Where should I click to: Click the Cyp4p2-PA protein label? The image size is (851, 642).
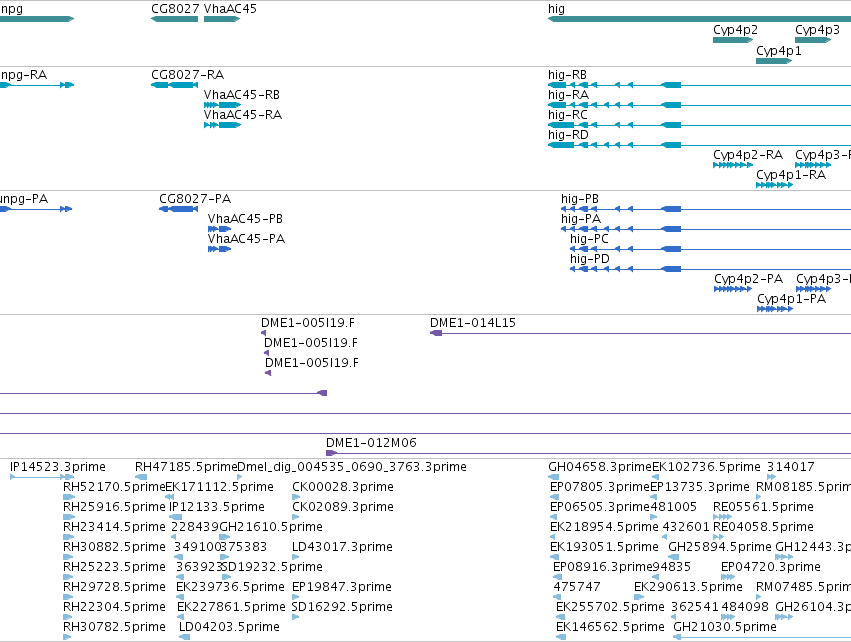tap(748, 279)
